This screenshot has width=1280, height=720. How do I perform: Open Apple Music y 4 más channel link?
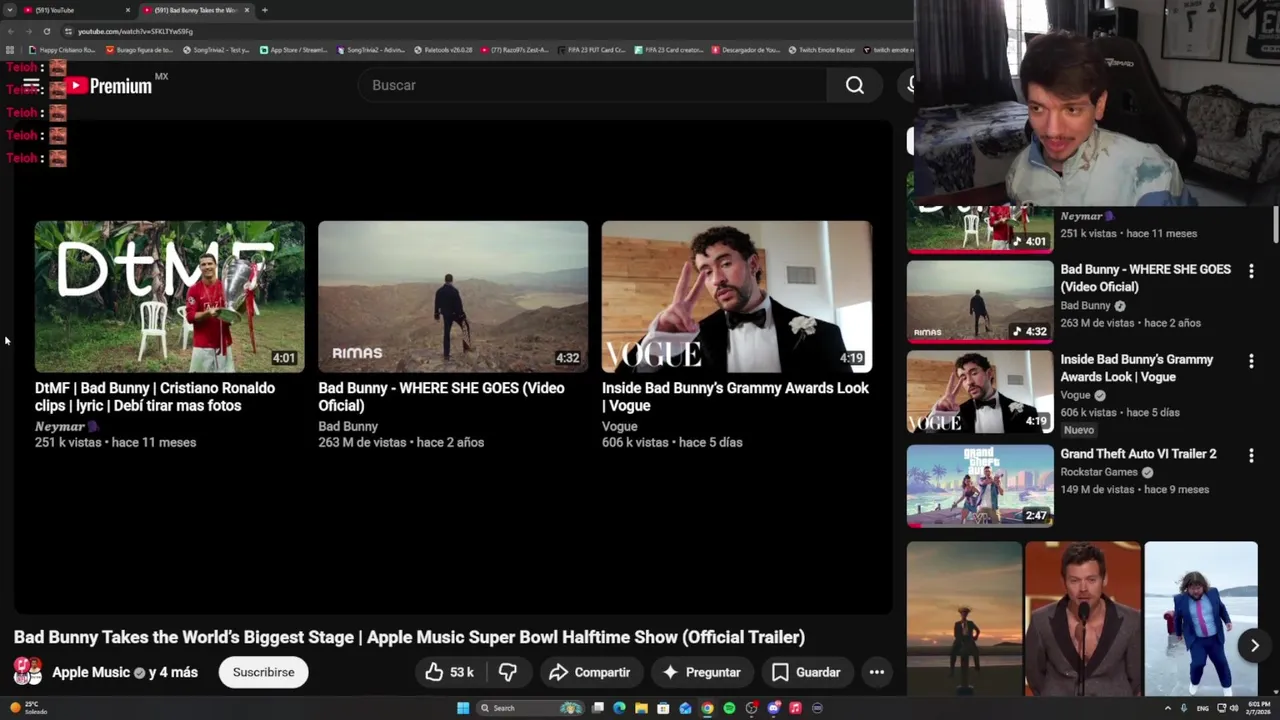(x=125, y=672)
